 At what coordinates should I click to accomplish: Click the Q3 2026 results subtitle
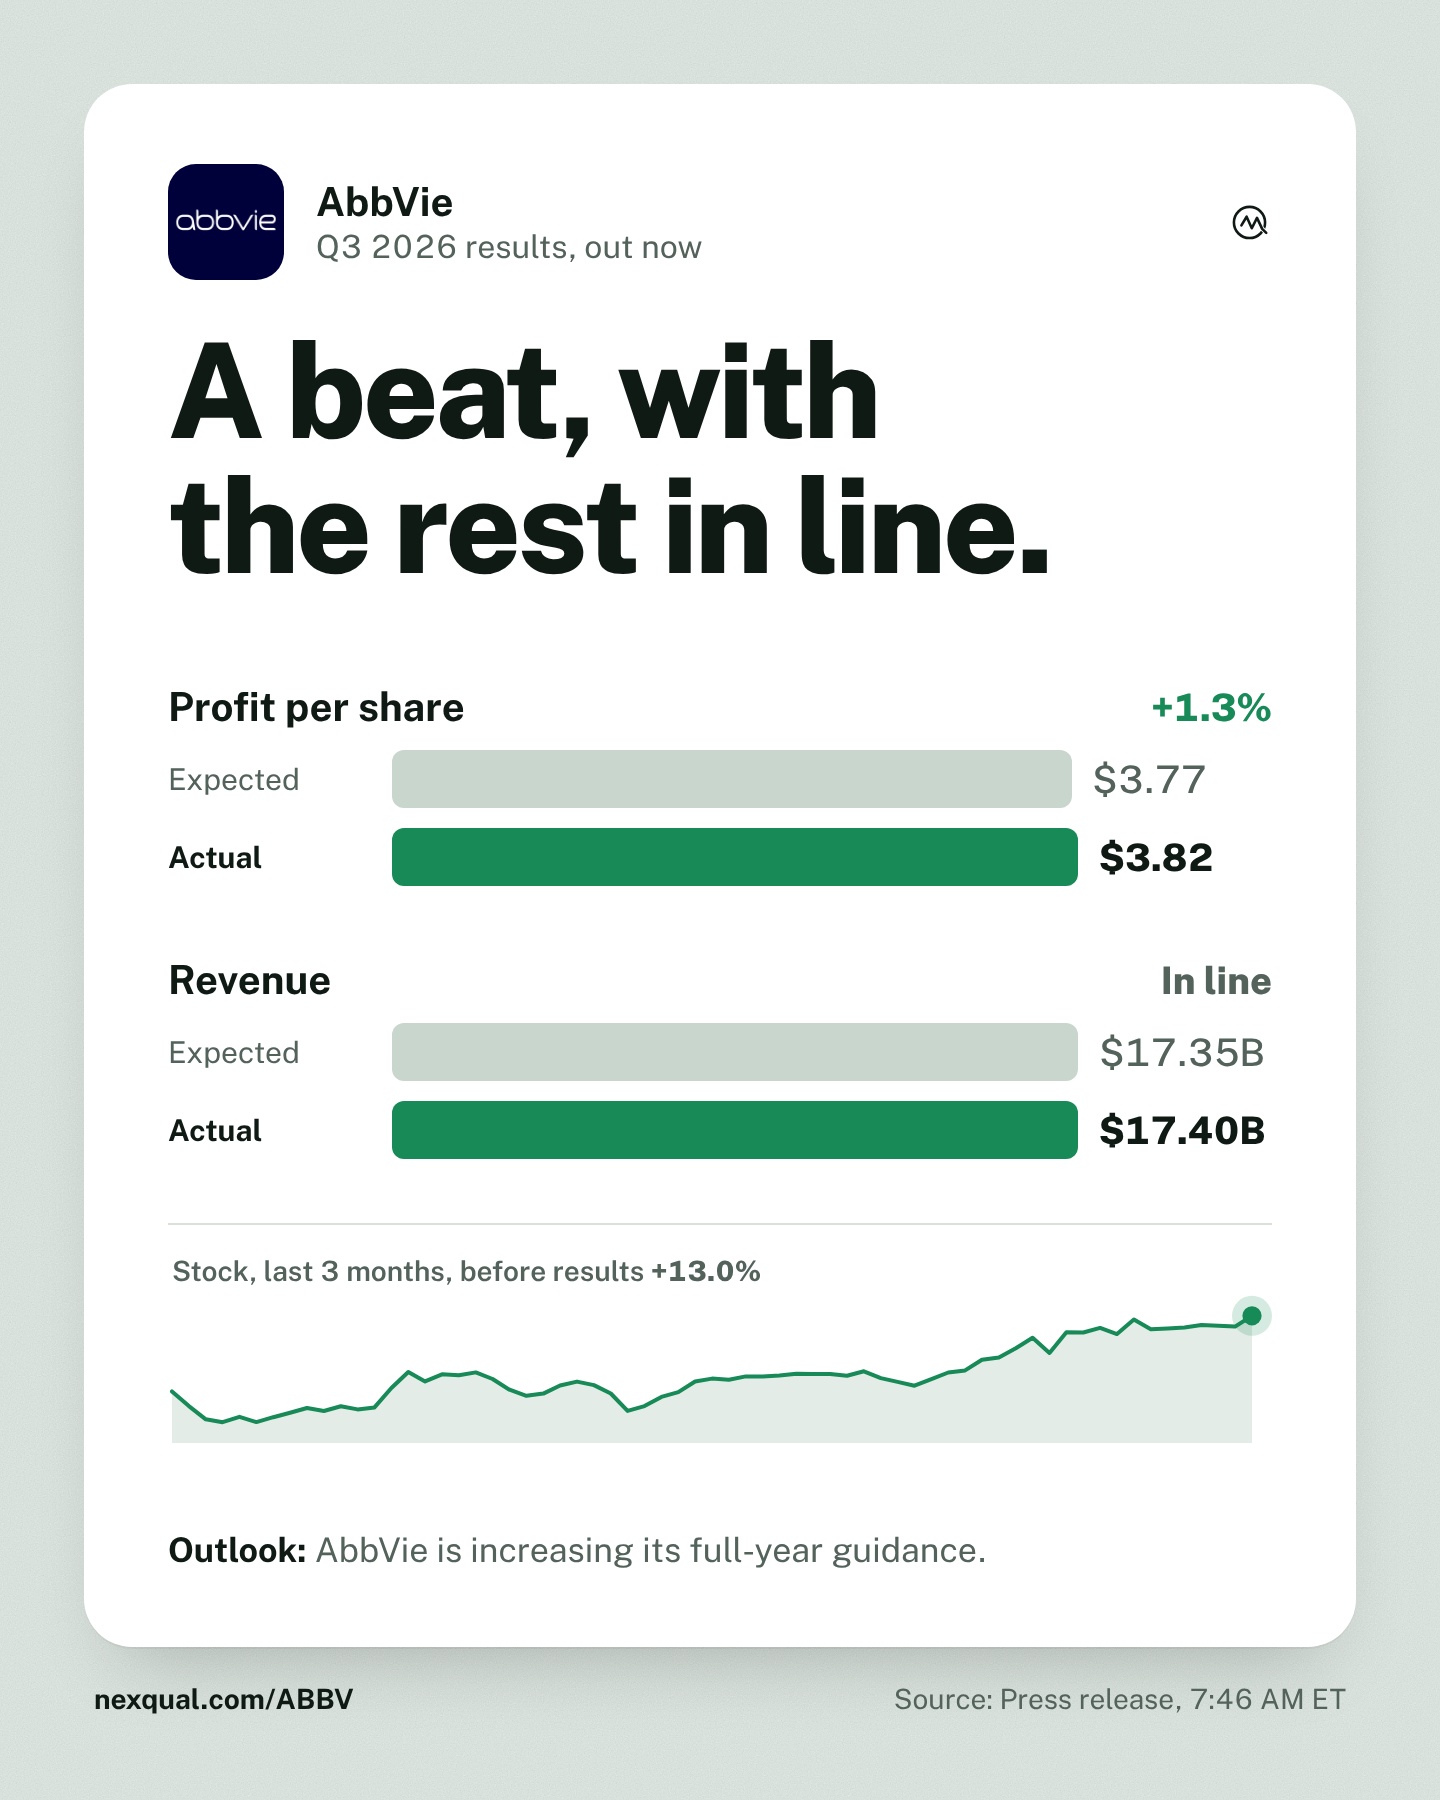point(509,247)
